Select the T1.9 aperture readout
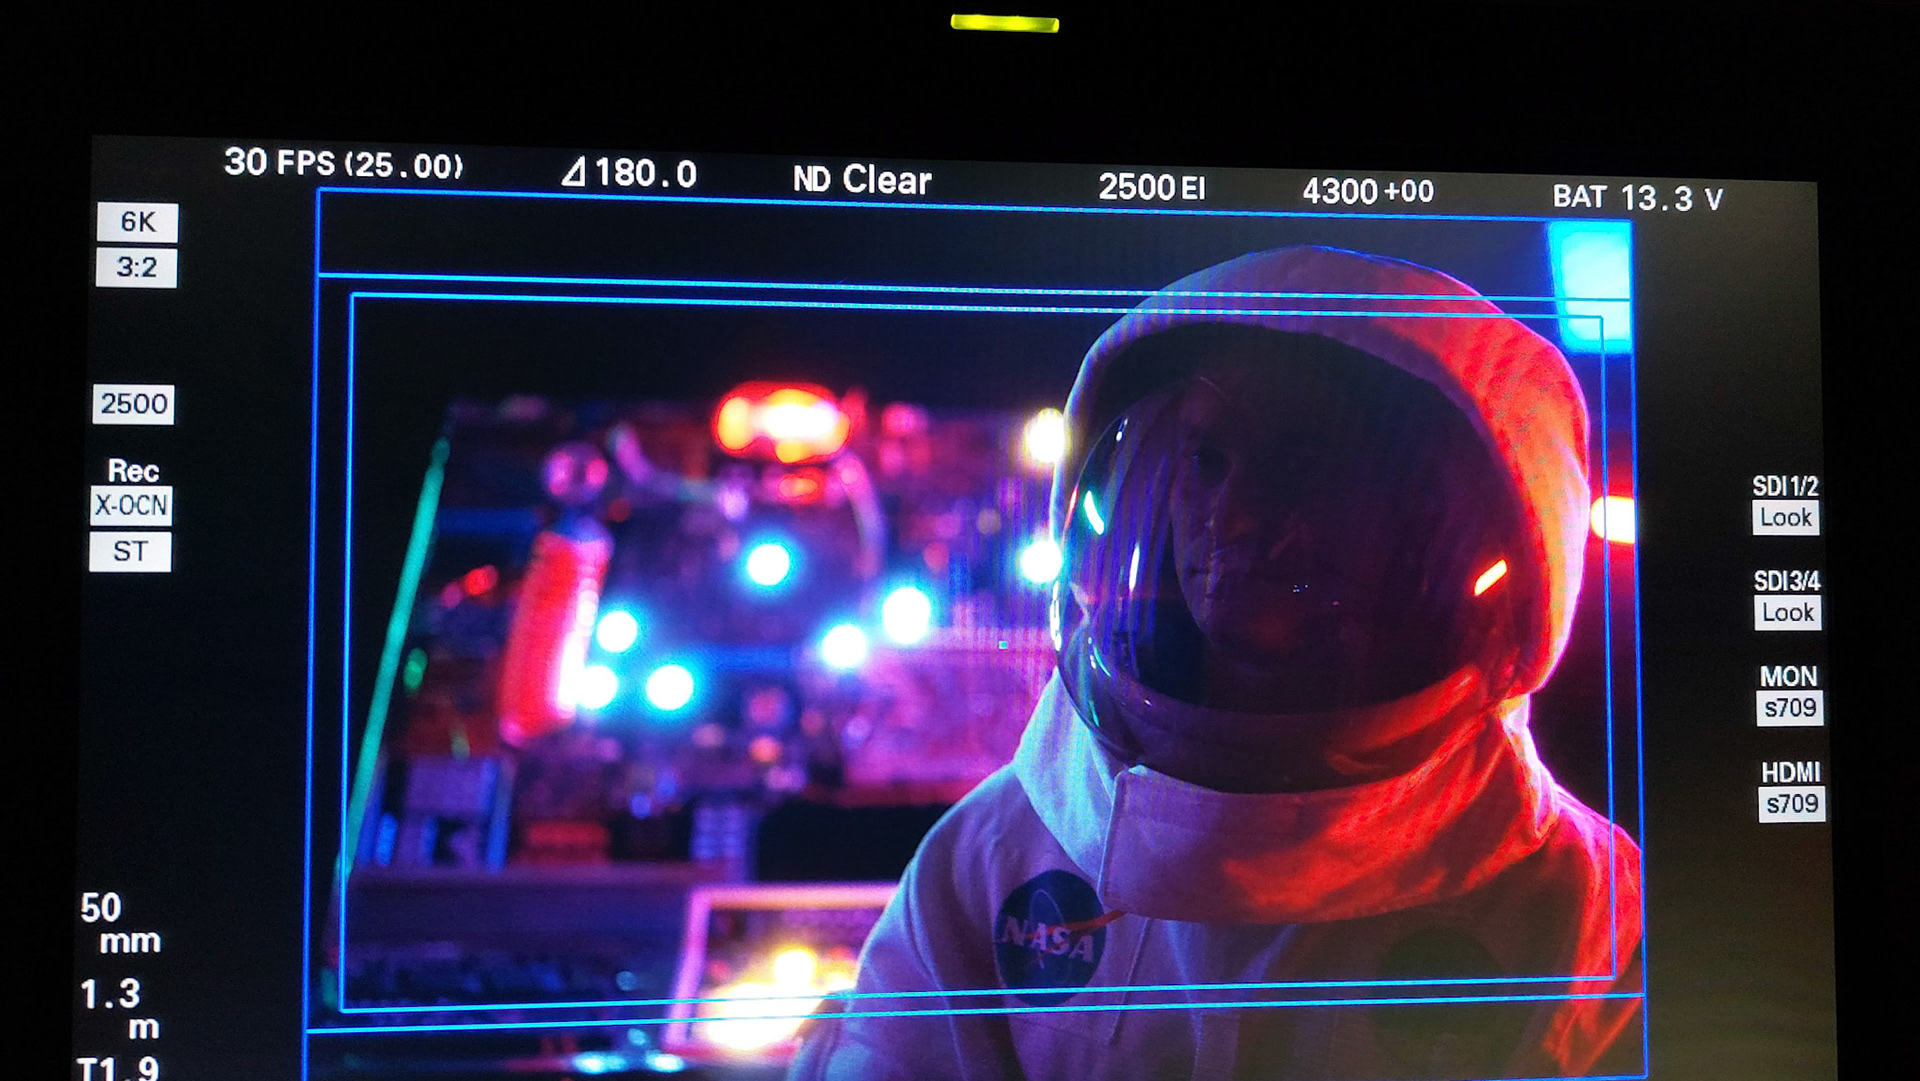The width and height of the screenshot is (1920, 1081). tap(118, 1069)
